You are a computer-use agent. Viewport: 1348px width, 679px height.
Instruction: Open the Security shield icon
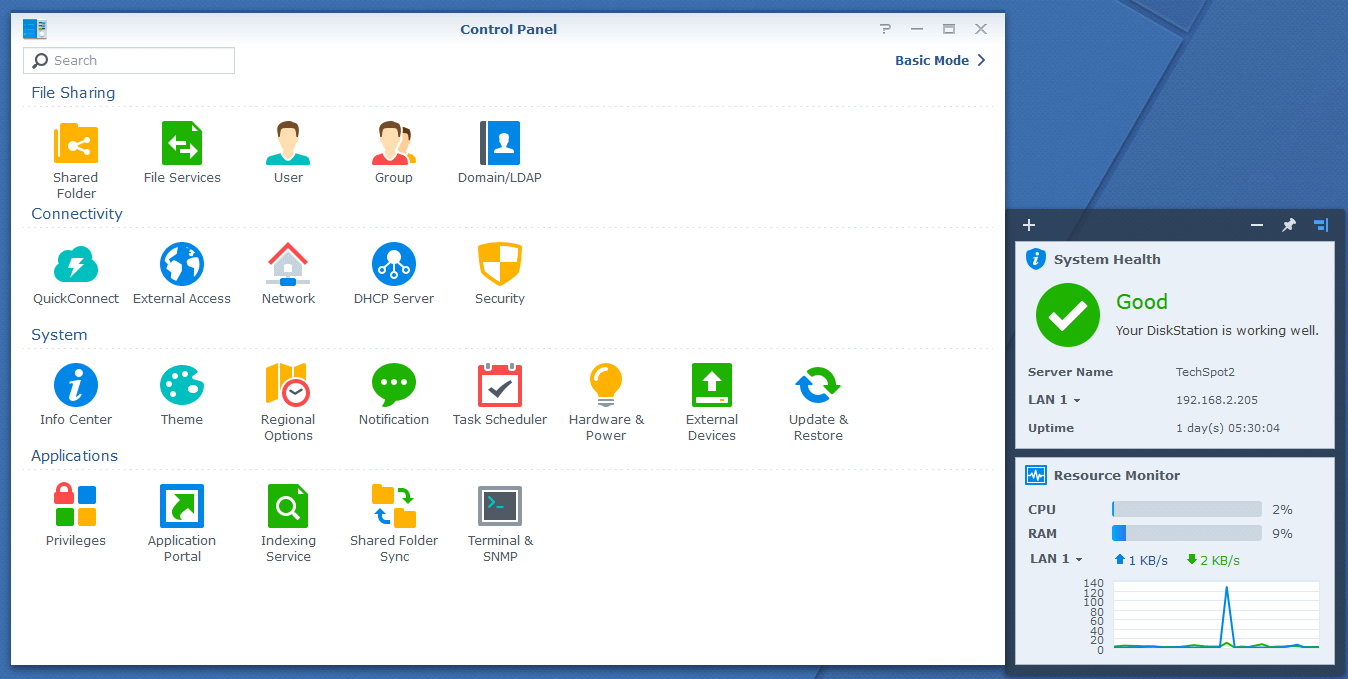tap(500, 265)
